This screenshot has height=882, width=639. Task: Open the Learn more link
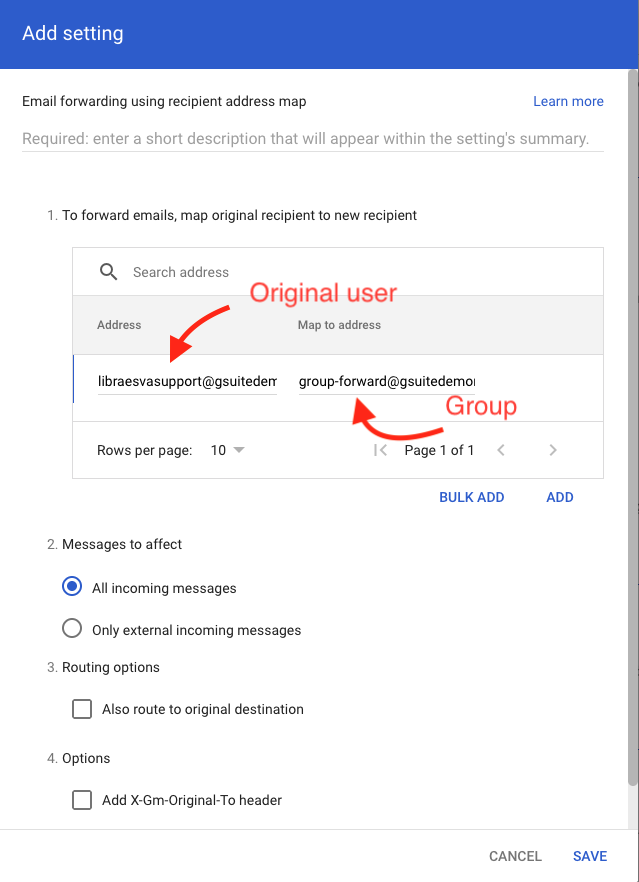tap(568, 101)
